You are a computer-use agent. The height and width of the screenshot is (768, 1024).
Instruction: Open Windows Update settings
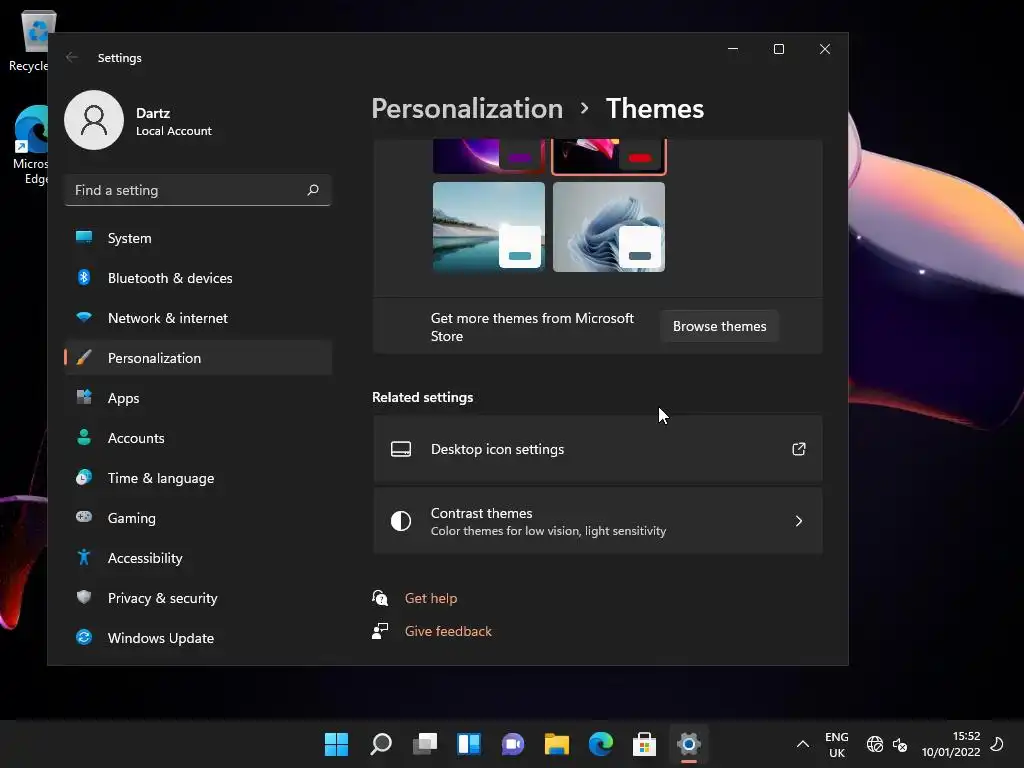tap(198, 638)
